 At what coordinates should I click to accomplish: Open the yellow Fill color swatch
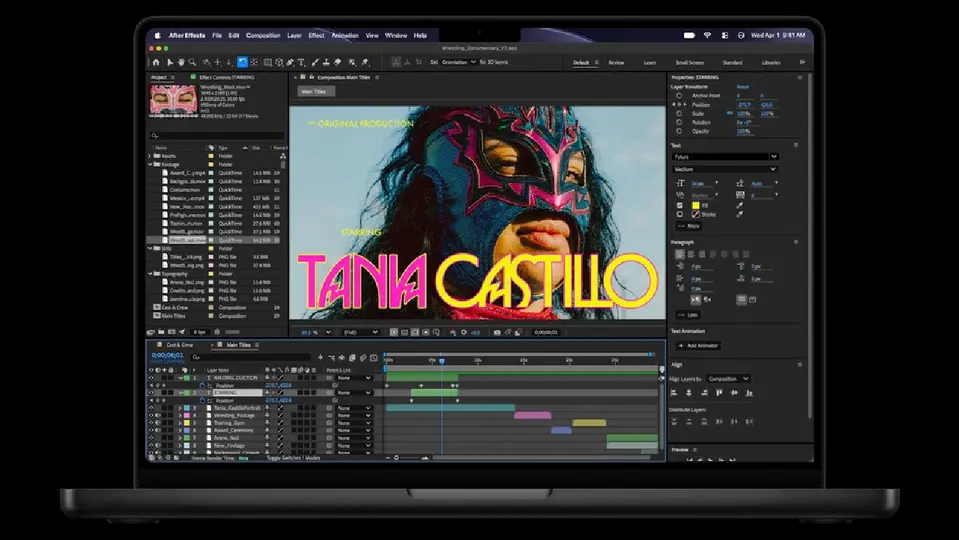[695, 205]
